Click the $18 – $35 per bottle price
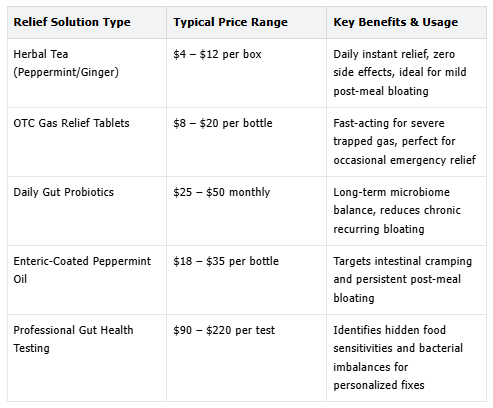The image size is (493, 408). [x=226, y=261]
